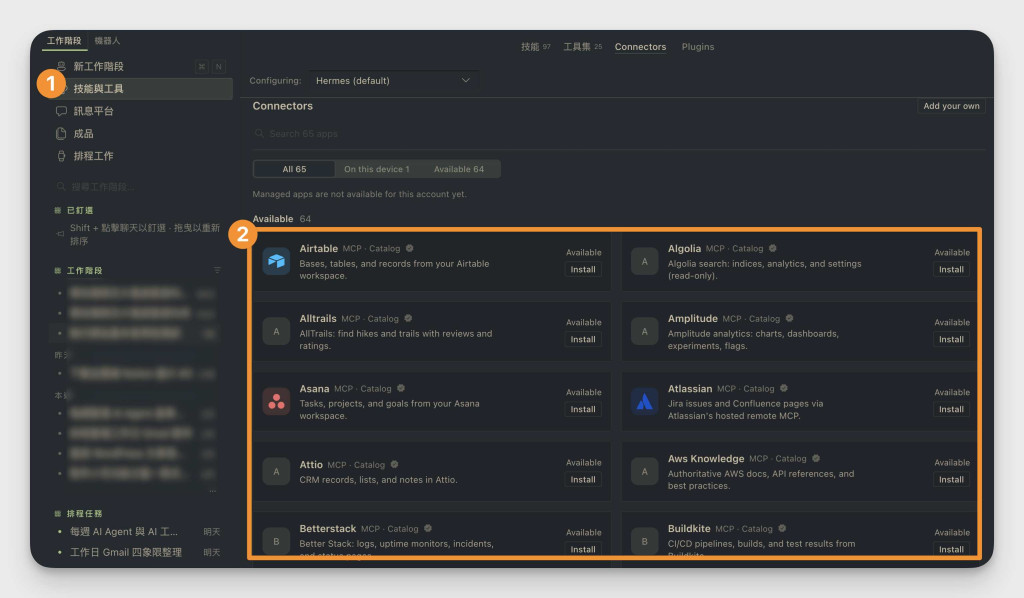This screenshot has height=598, width=1024.
Task: Open the Plugins tab
Action: click(697, 46)
